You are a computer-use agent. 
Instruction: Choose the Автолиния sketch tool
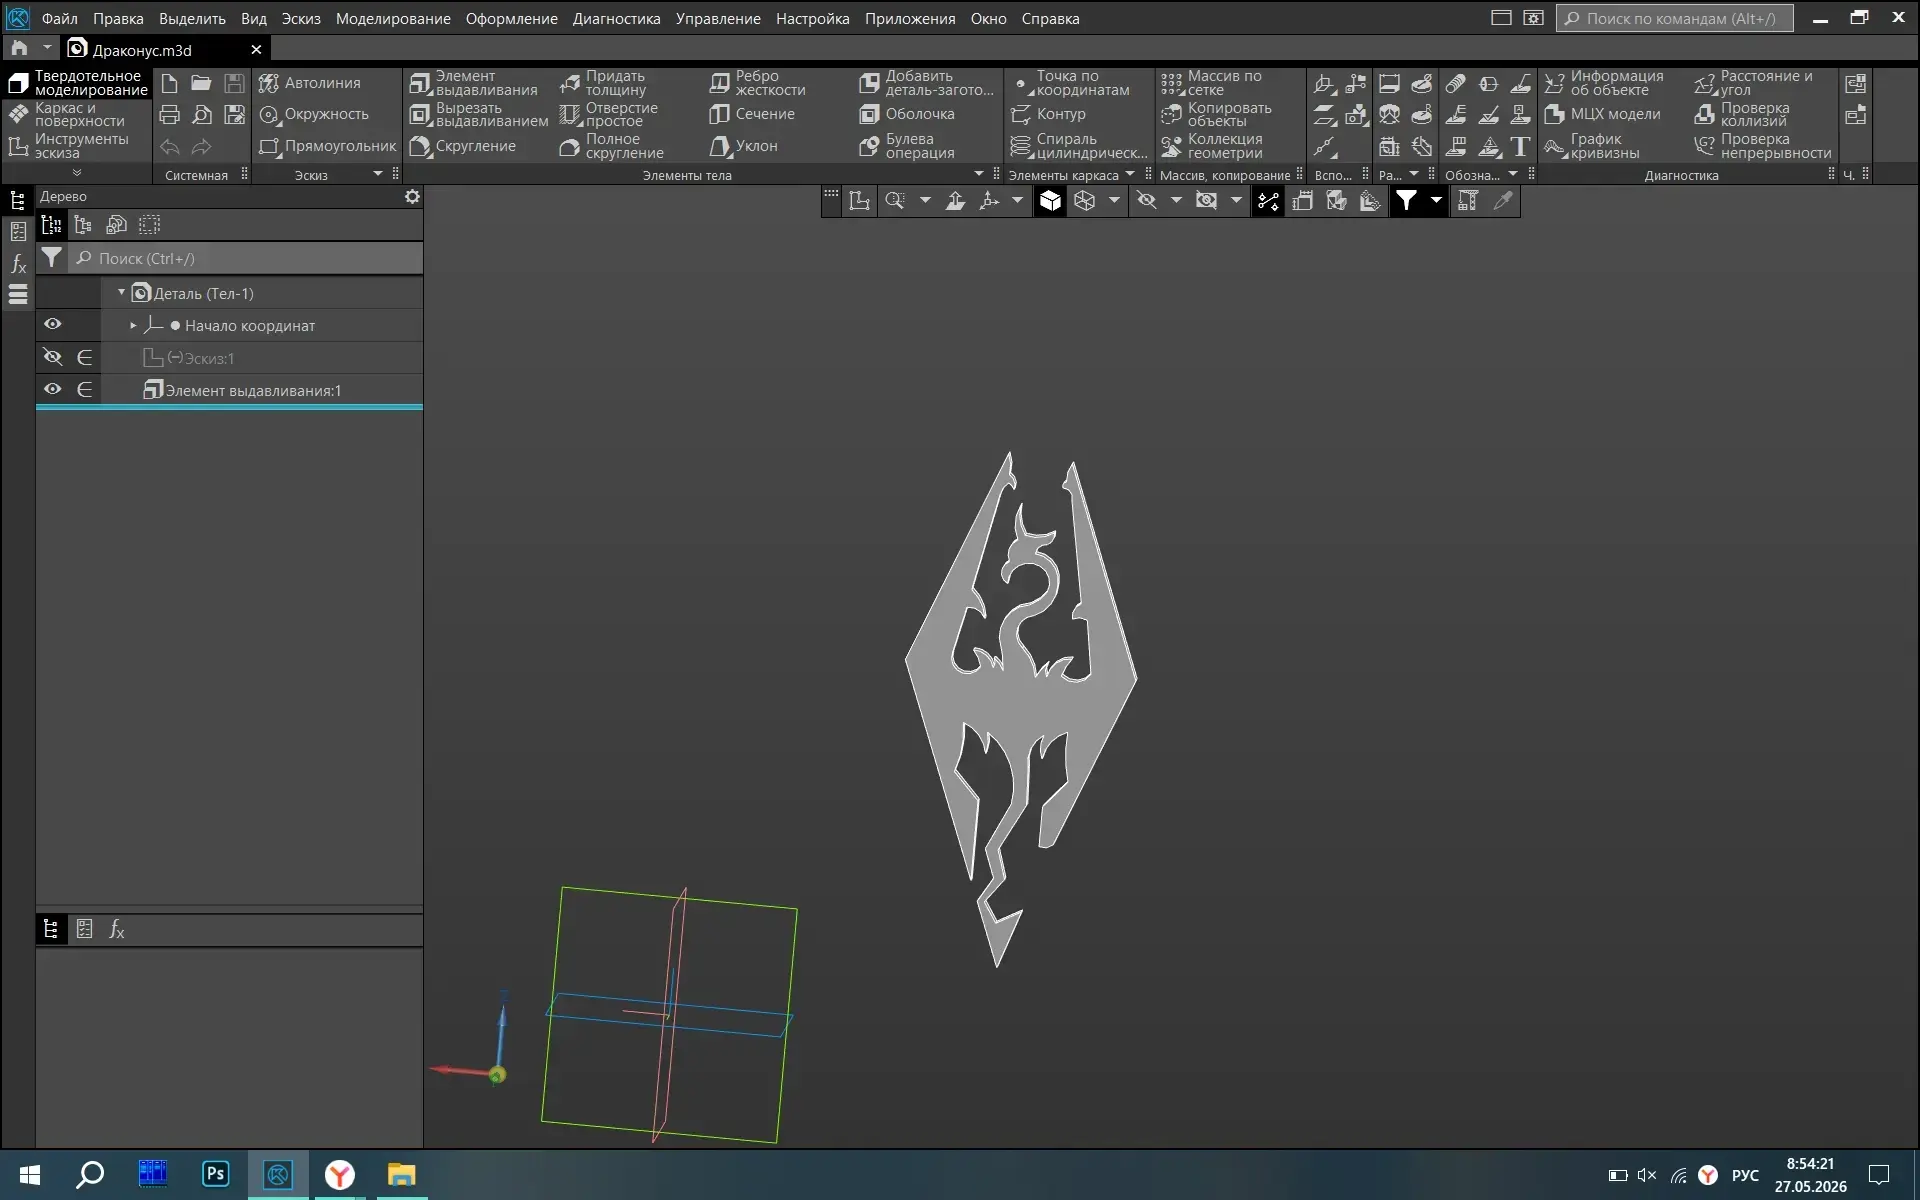310,83
